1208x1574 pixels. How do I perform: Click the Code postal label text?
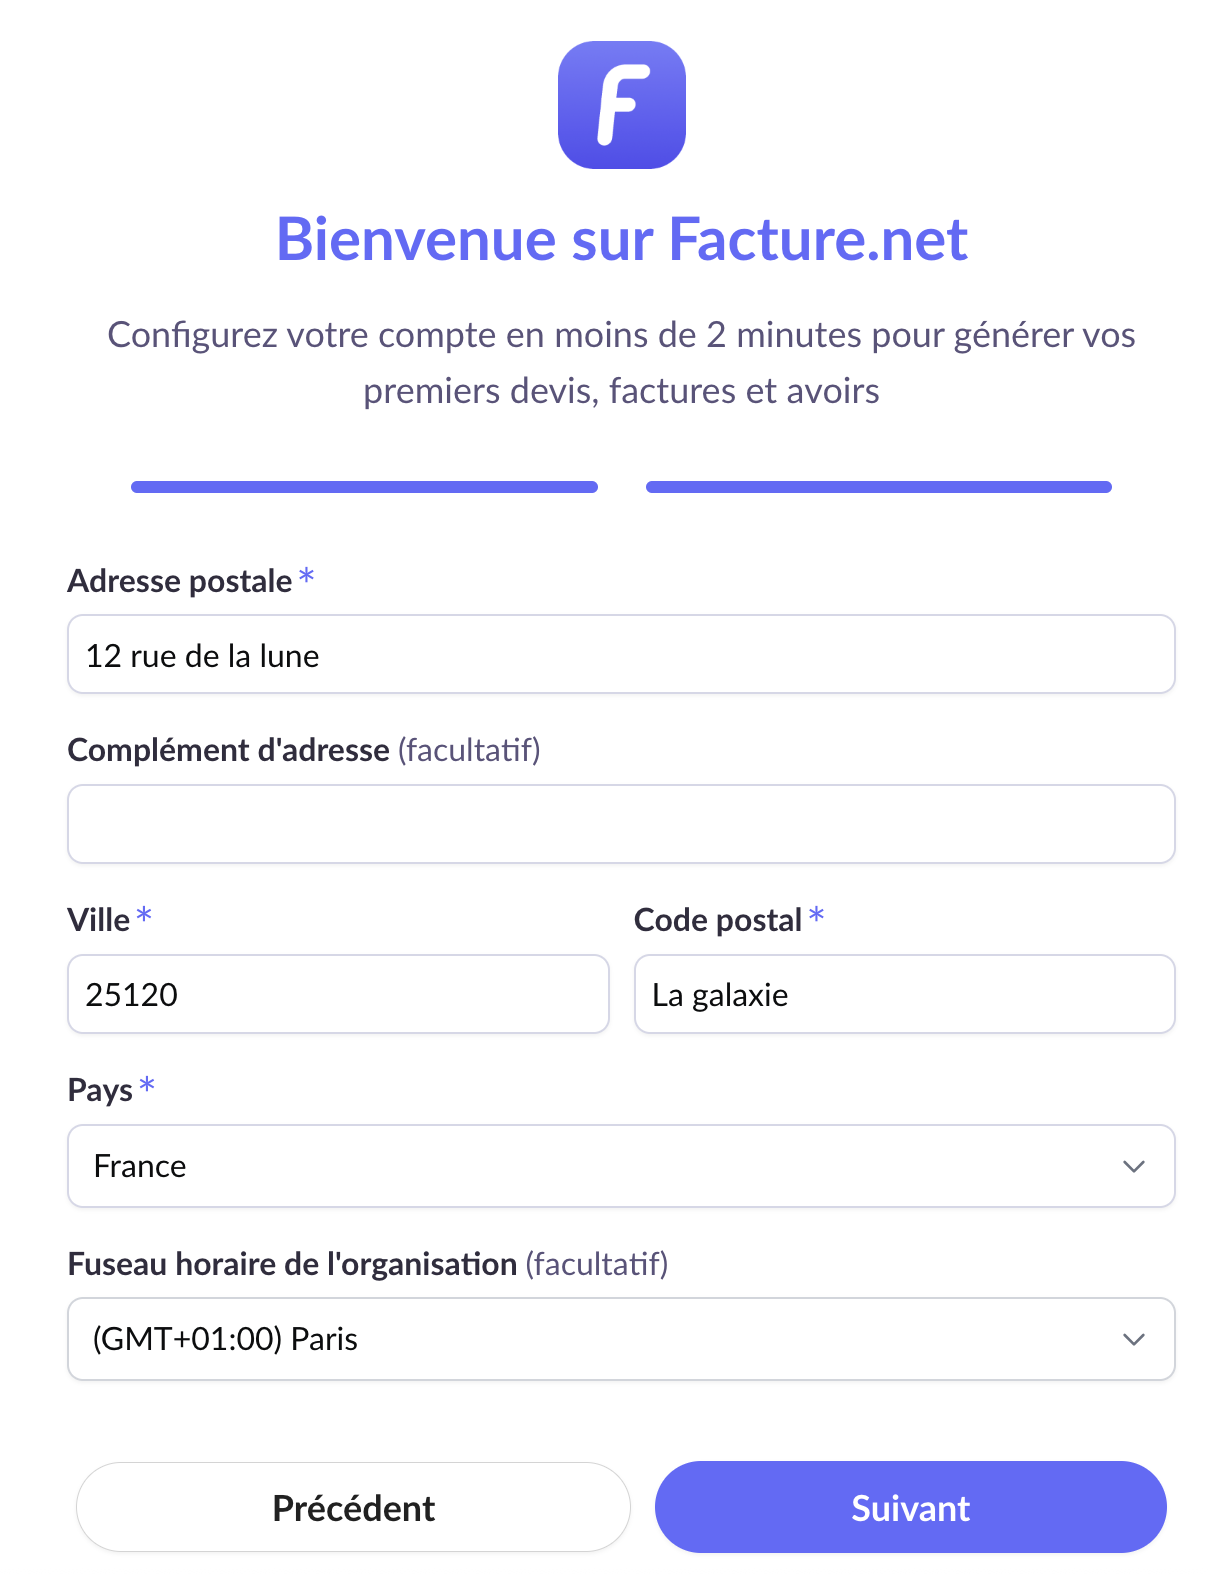[x=718, y=920]
